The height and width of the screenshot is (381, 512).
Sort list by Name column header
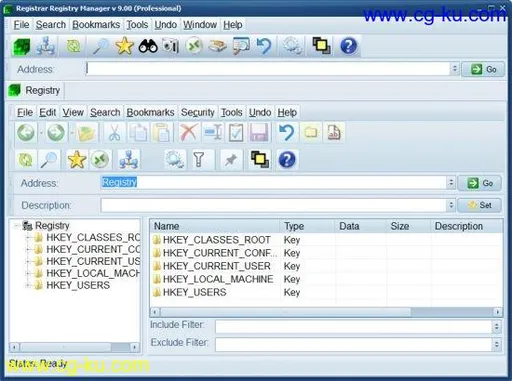coord(215,226)
